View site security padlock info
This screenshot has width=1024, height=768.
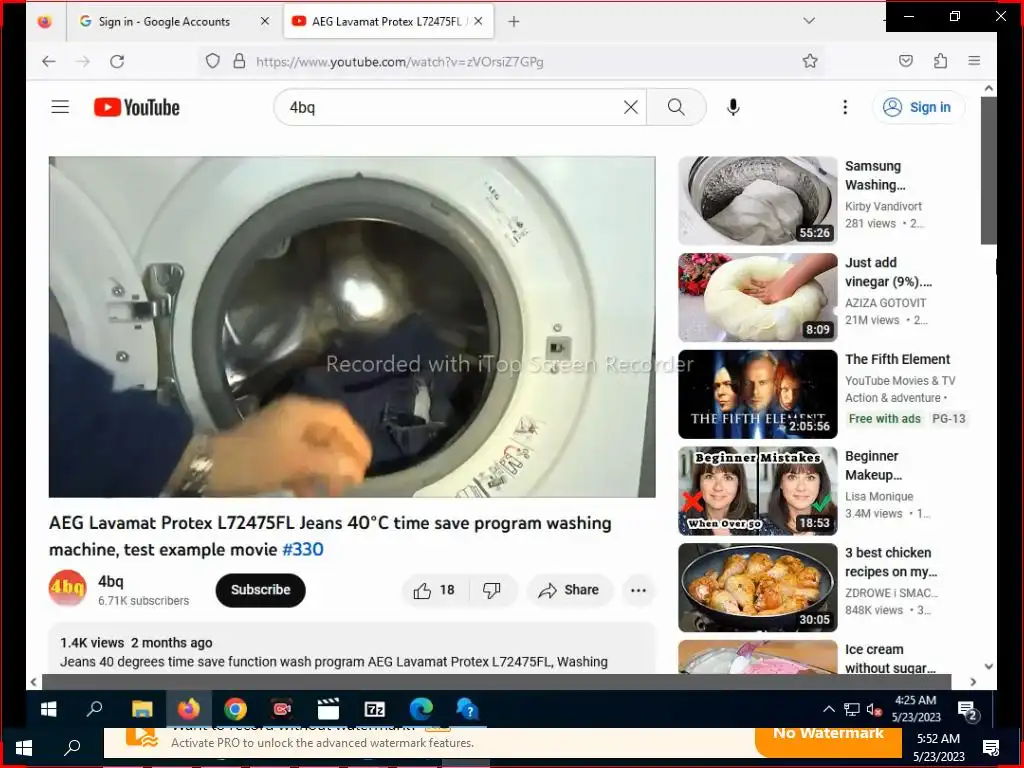(x=240, y=61)
